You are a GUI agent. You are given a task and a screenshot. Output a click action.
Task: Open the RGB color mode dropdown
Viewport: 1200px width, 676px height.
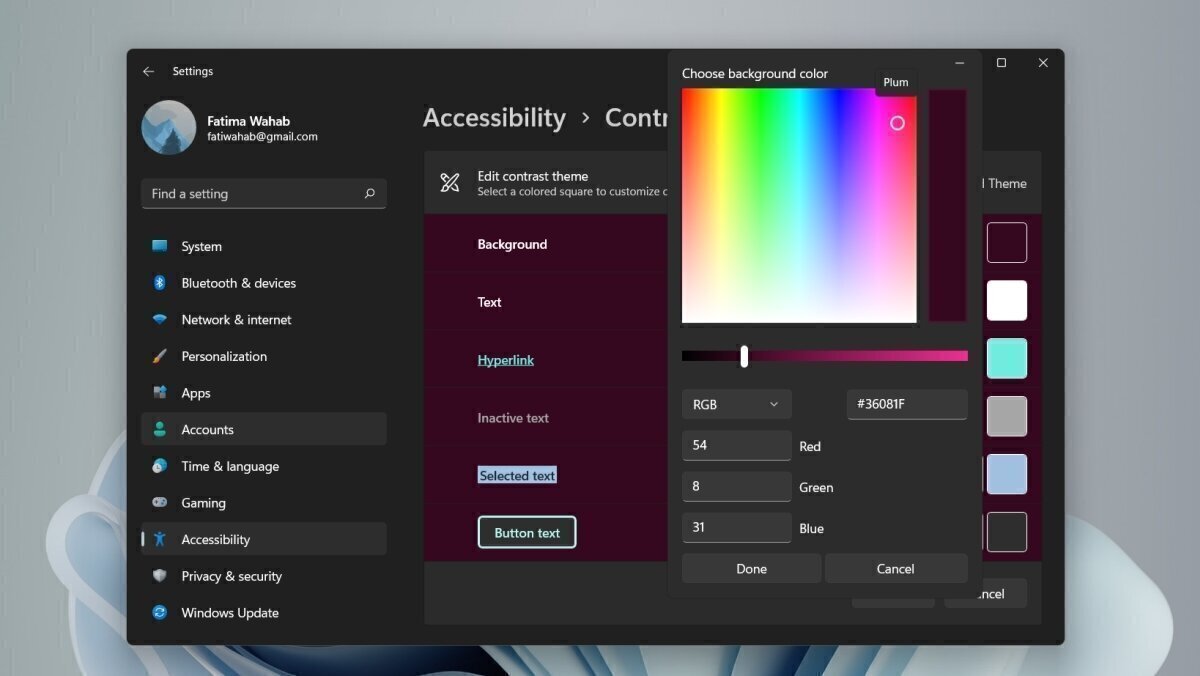pos(736,404)
